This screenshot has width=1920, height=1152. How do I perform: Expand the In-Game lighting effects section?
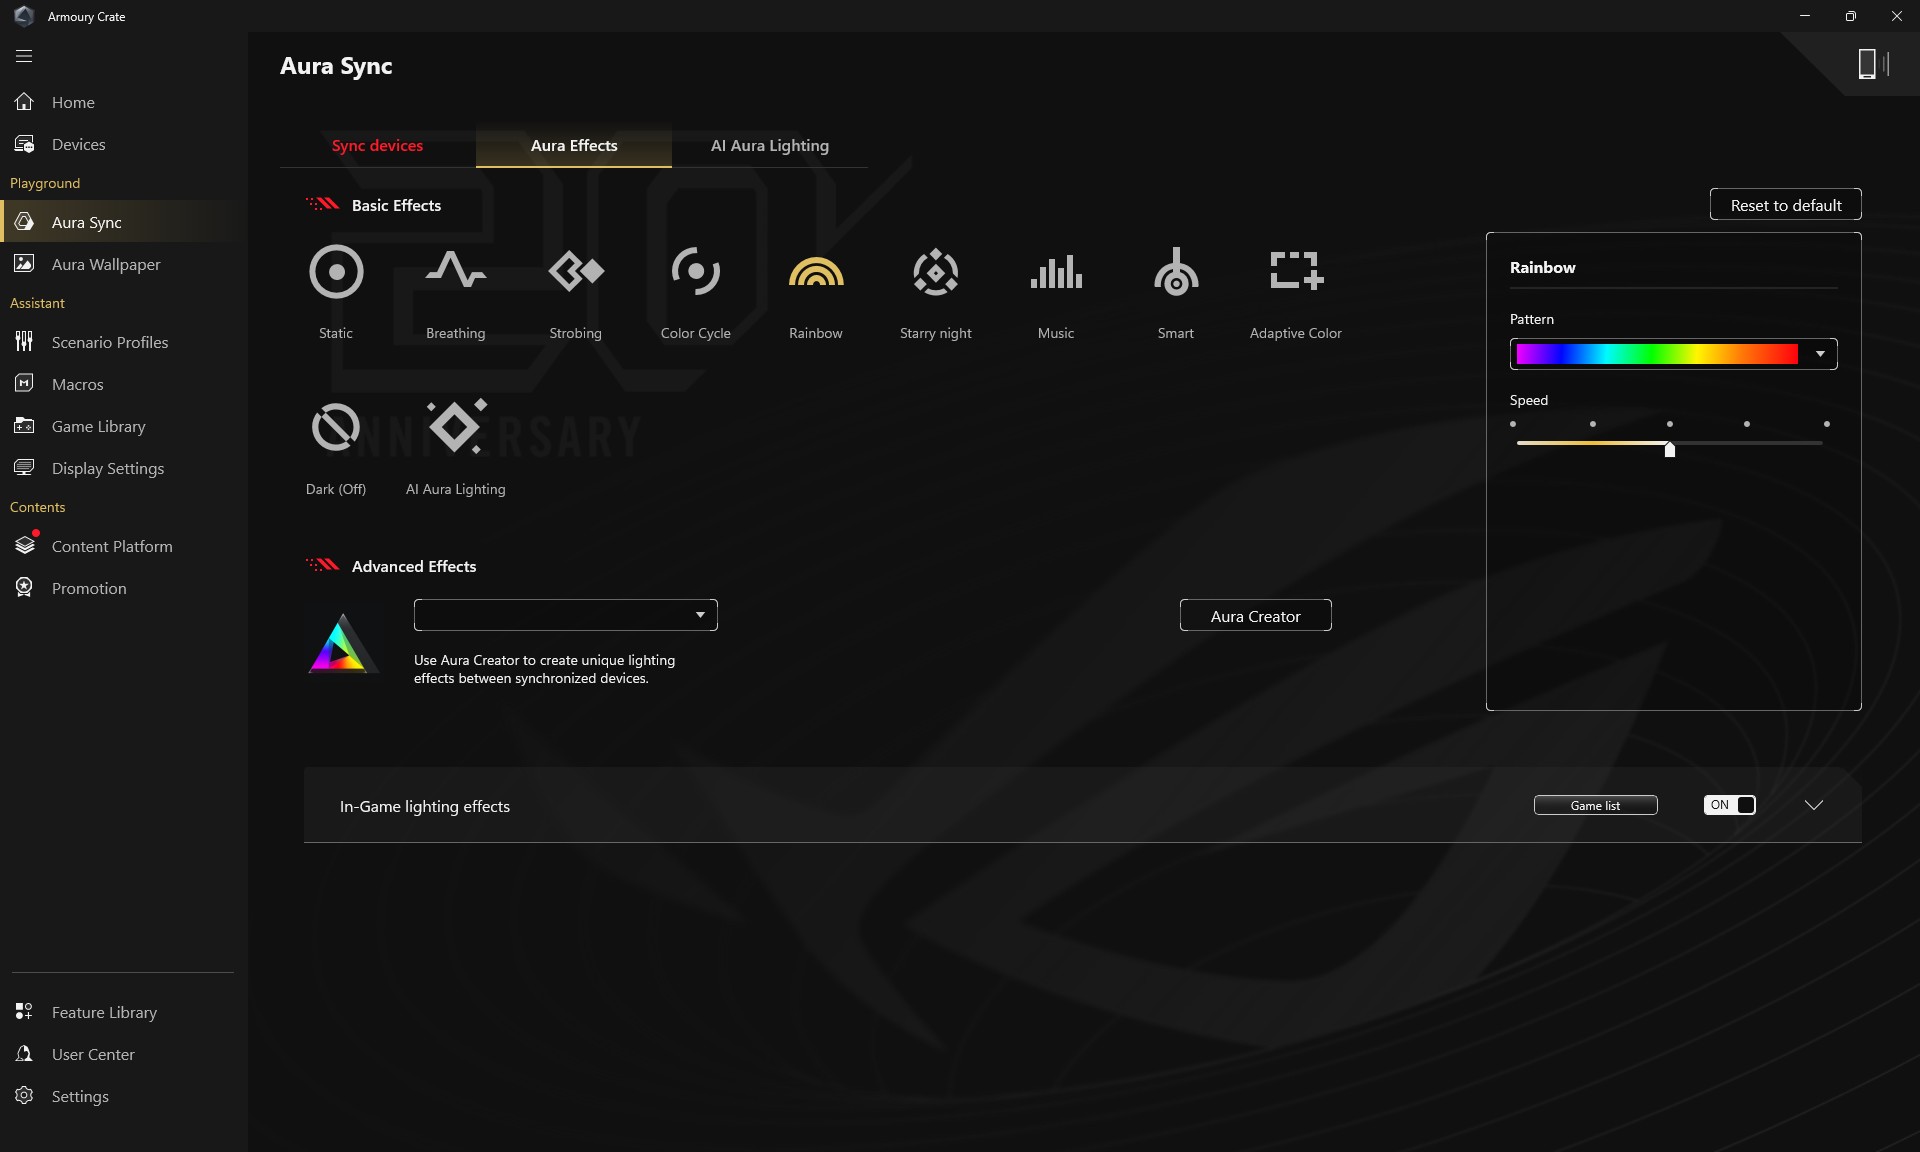[x=1814, y=805]
